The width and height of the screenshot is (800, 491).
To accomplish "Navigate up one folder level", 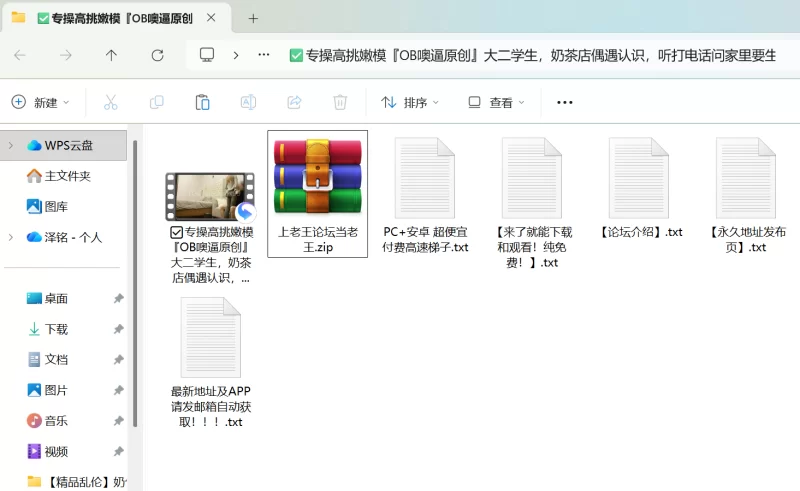I will [111, 55].
